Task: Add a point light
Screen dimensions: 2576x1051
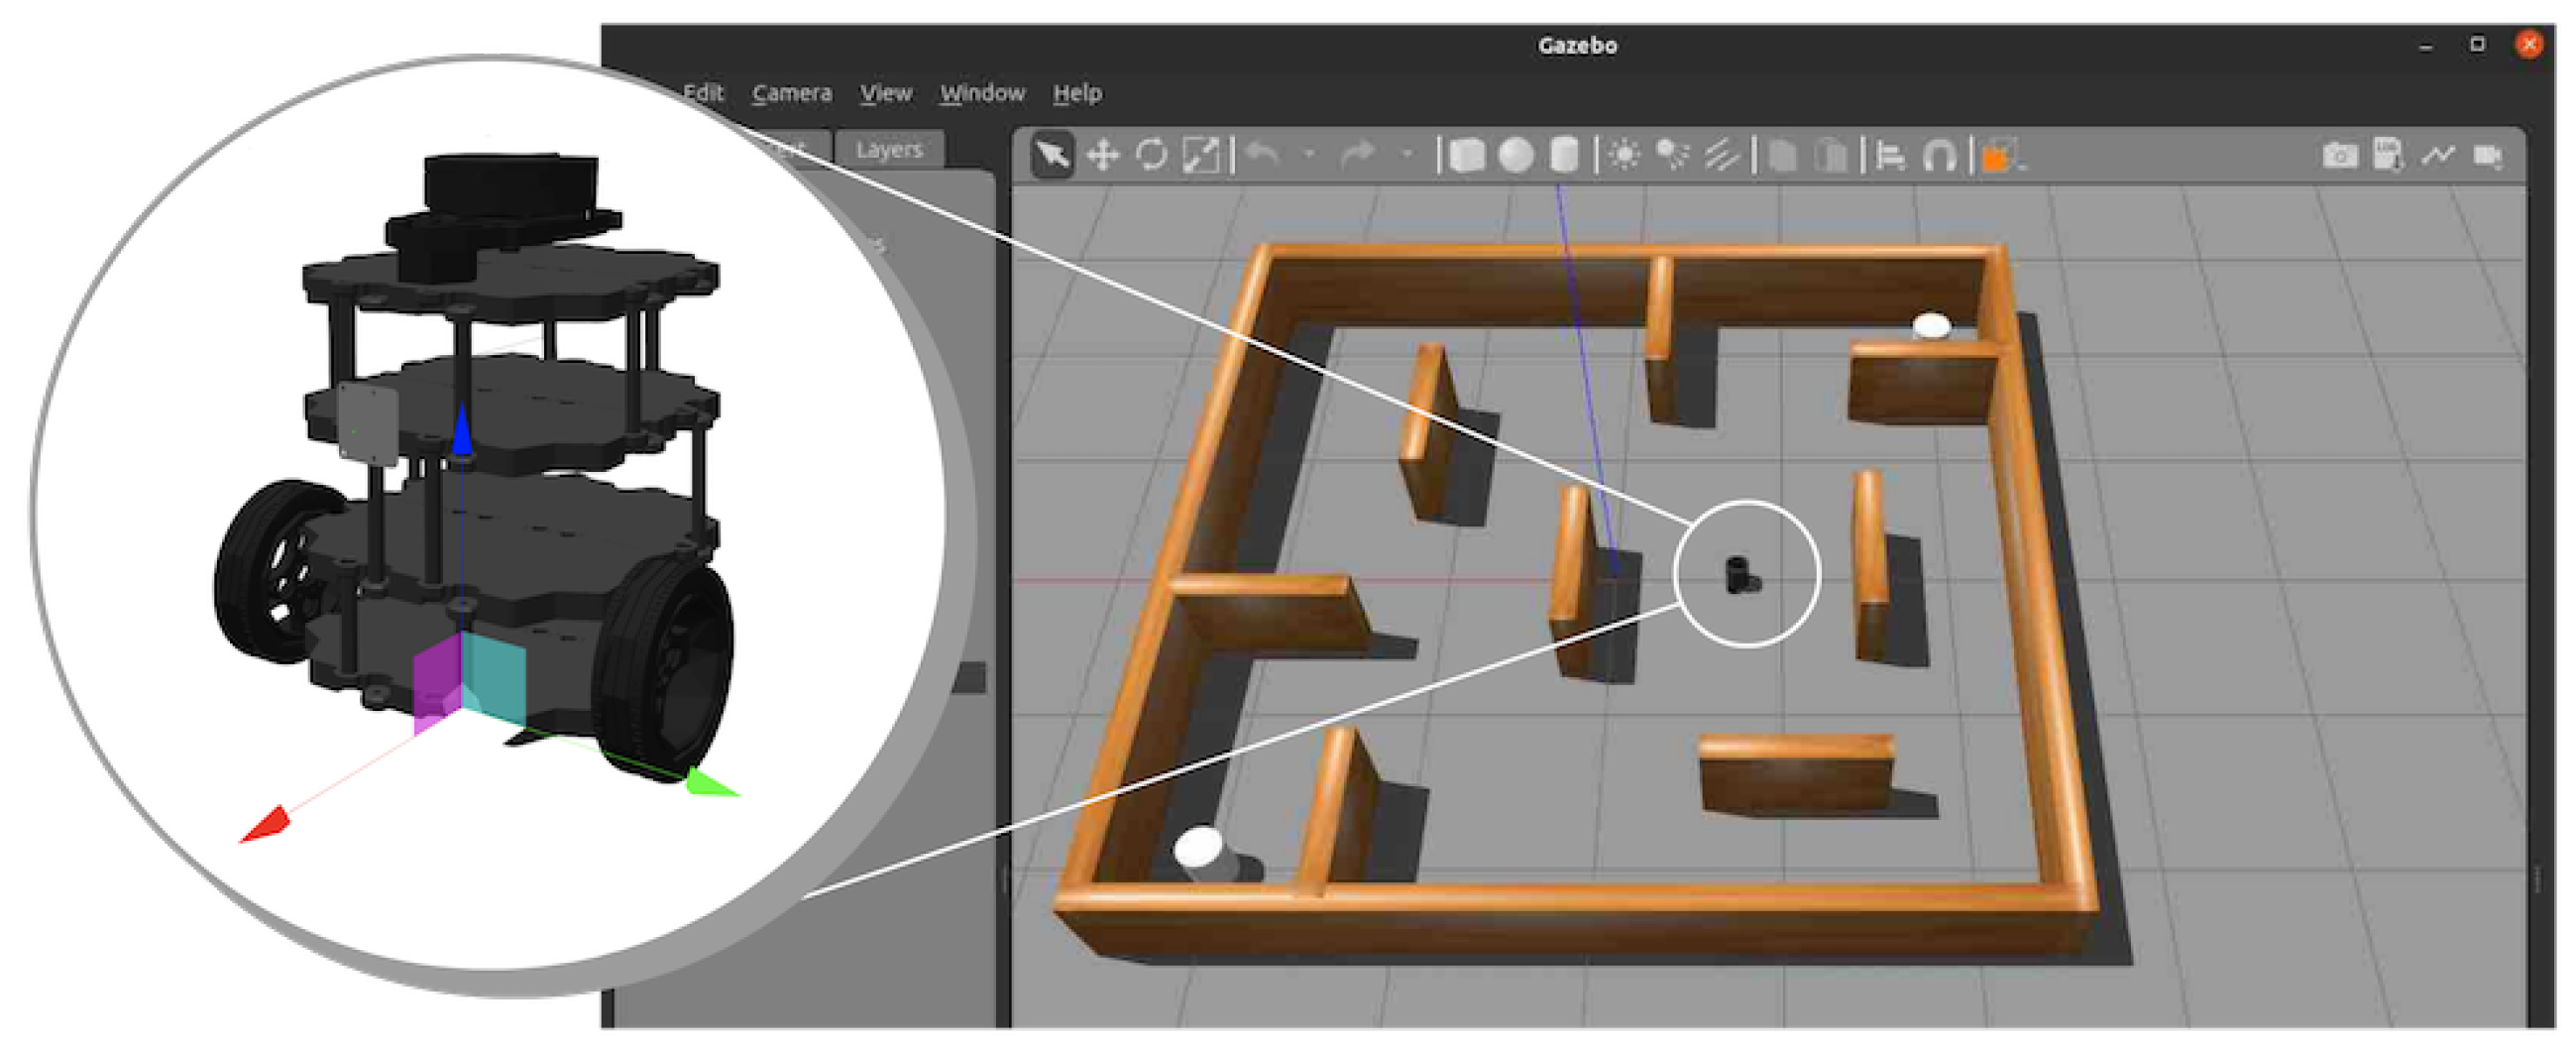Action: [1624, 156]
